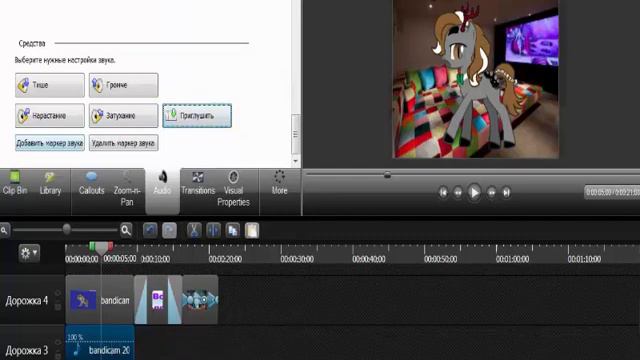Play the preview video
Image resolution: width=640 pixels, height=360 pixels.
(x=474, y=192)
